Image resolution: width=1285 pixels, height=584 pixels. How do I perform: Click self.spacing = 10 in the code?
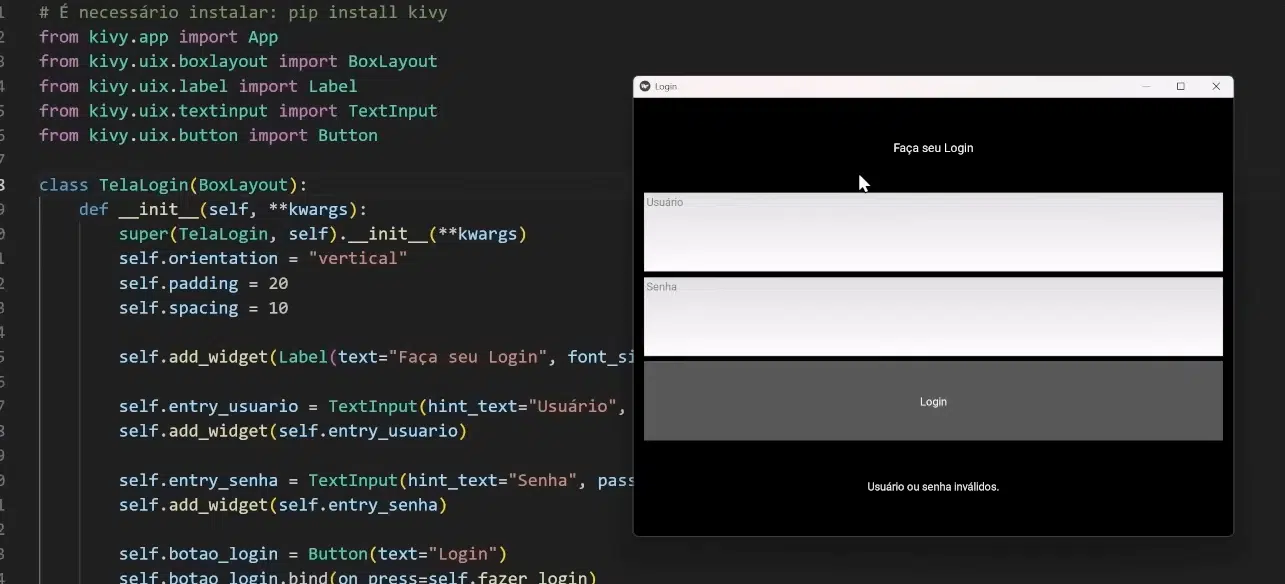(201, 307)
